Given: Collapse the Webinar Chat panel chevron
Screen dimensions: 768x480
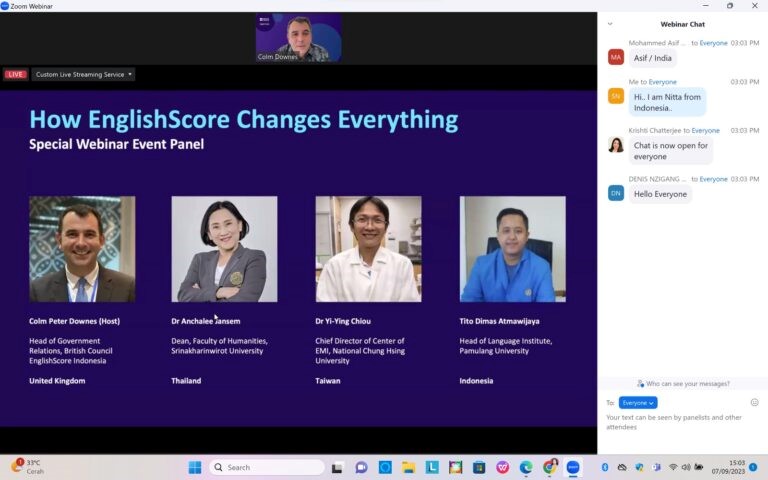Looking at the screenshot, I should (610, 24).
